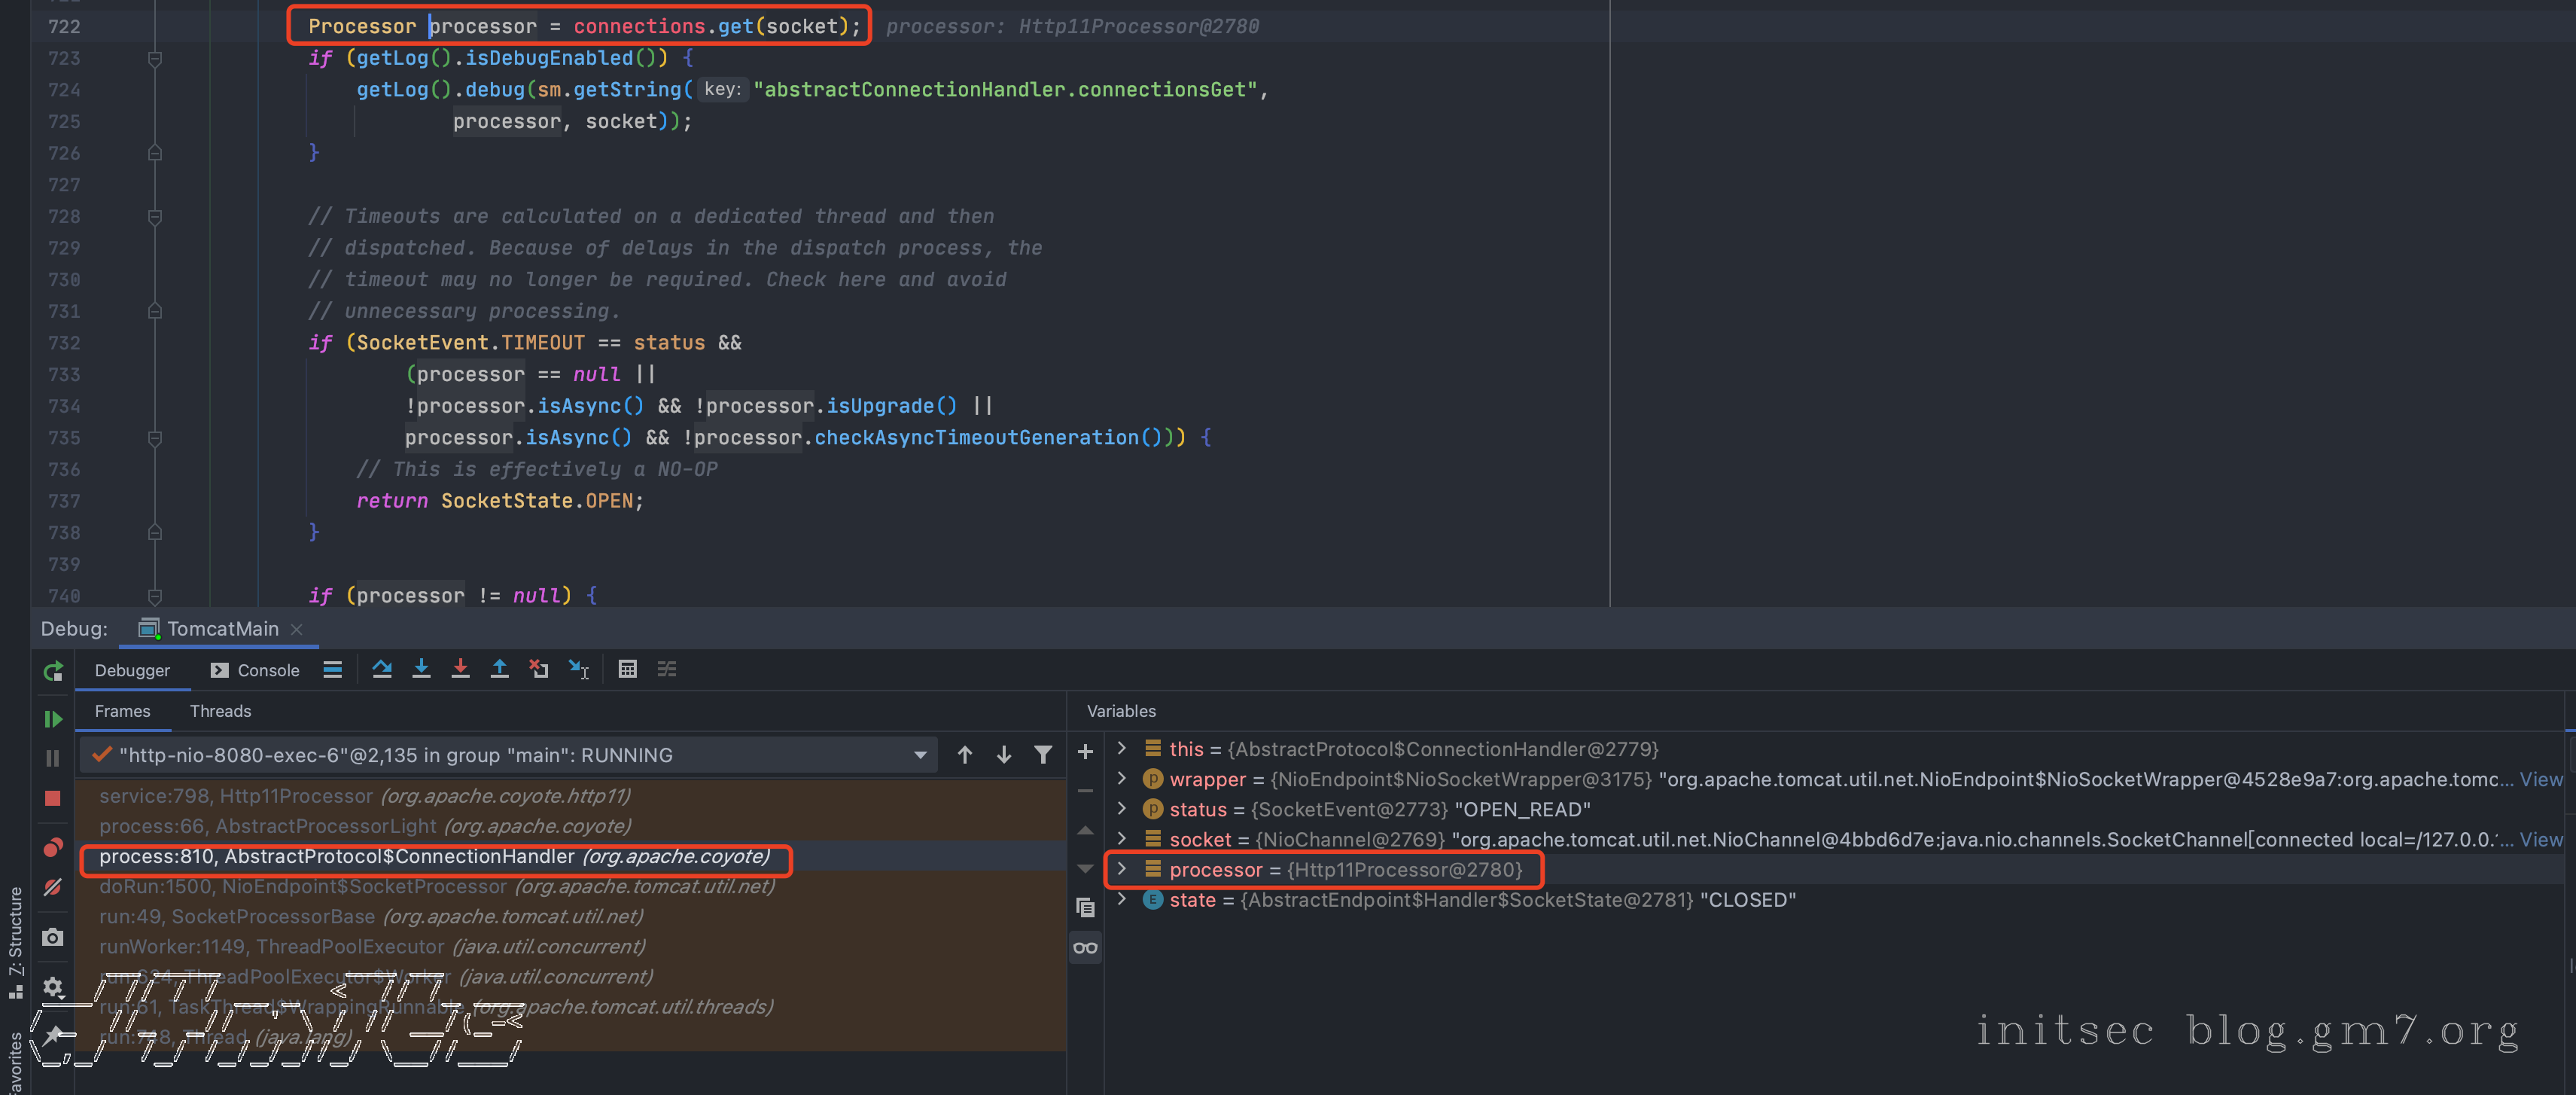
Task: Click the Resume Program green icon
Action: pos(53,719)
